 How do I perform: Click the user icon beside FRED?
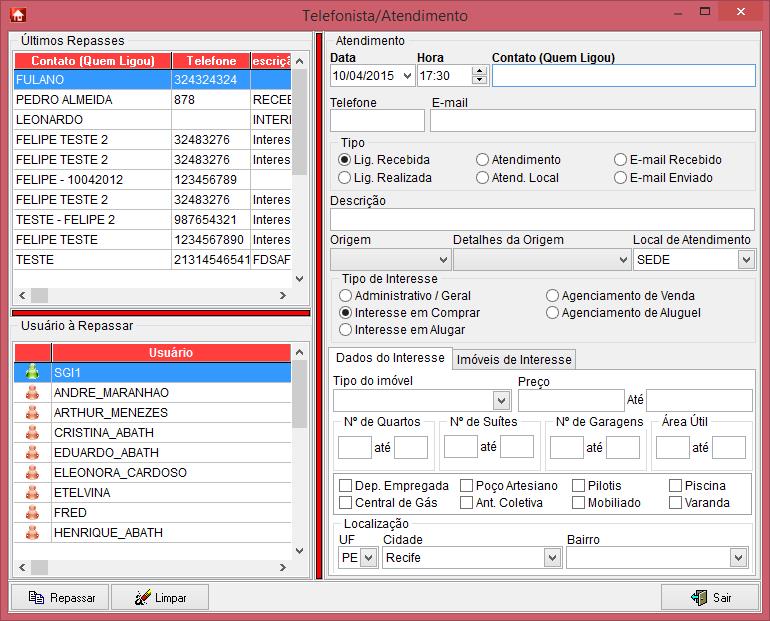tap(31, 512)
